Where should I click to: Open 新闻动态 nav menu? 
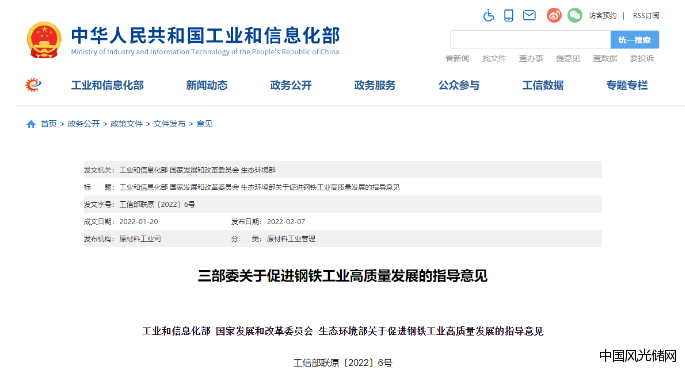(207, 85)
